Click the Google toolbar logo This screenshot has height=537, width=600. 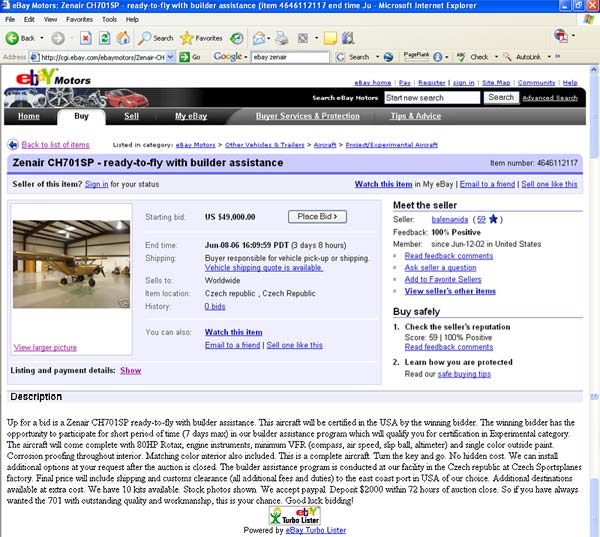coord(227,57)
